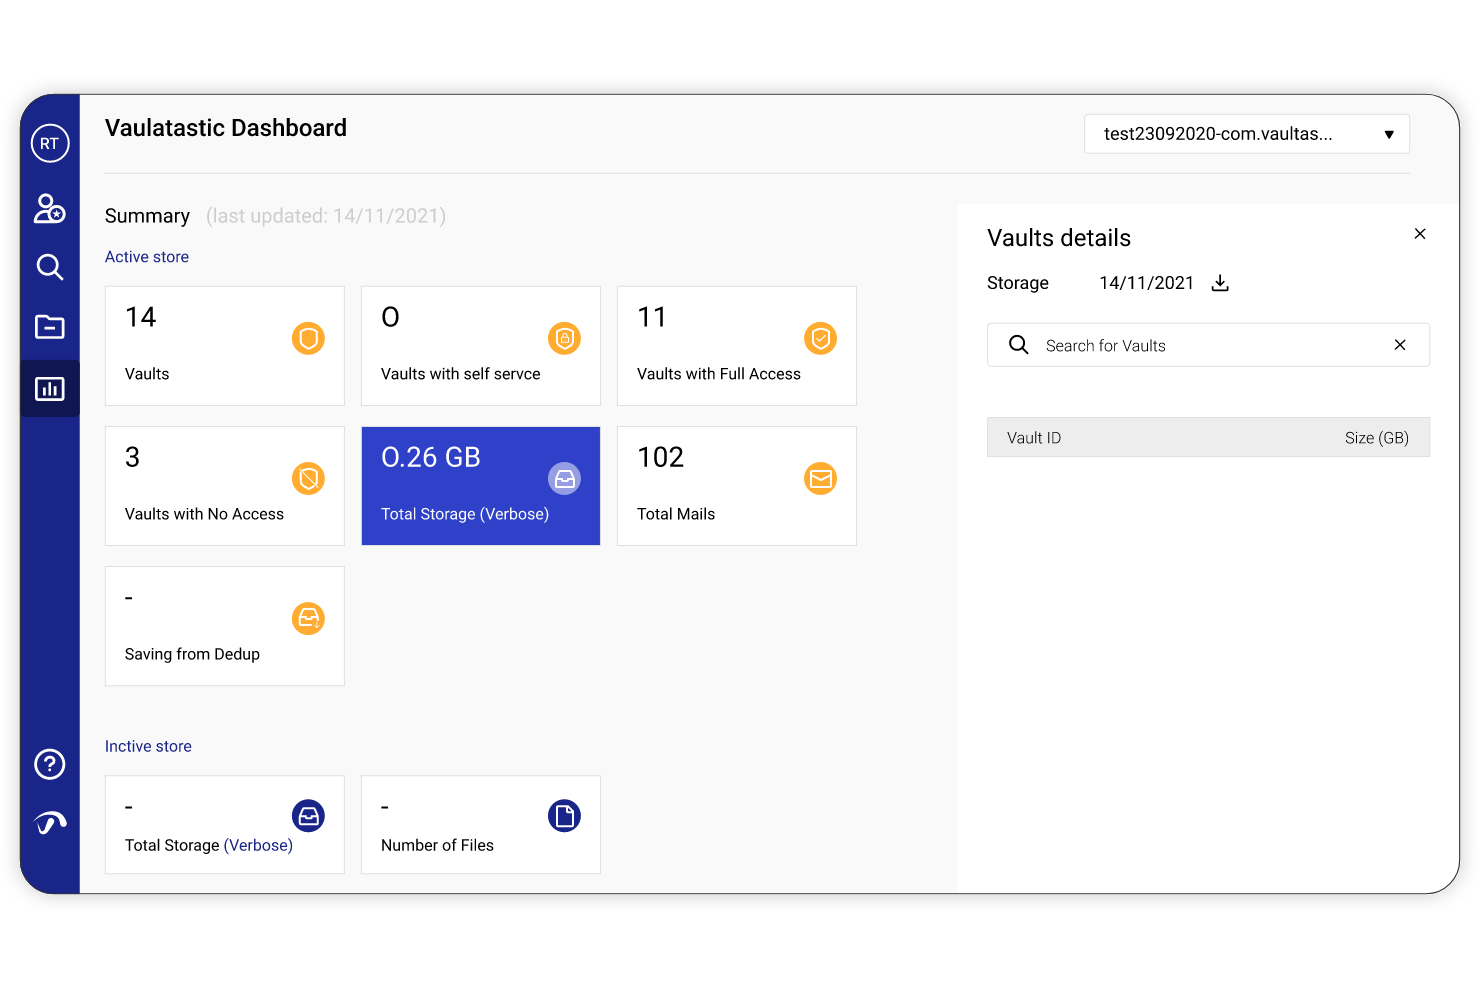Open the tenant dropdown showing test23092020-com.vaultas

pos(1246,133)
